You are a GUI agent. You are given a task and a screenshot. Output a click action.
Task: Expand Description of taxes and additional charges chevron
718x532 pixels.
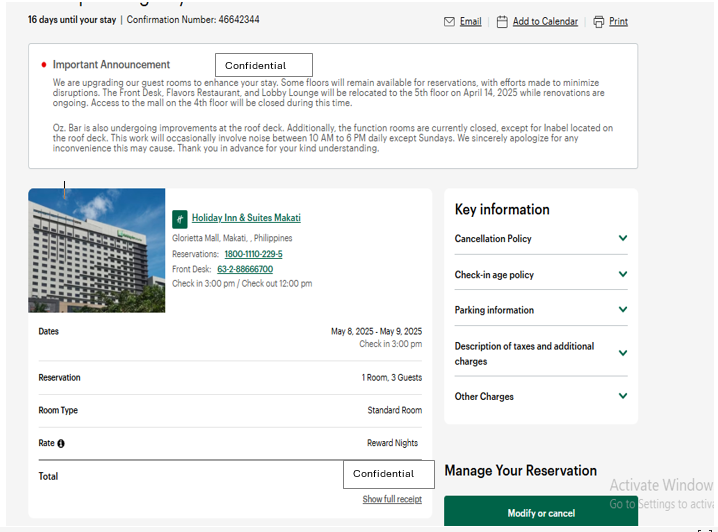click(623, 353)
